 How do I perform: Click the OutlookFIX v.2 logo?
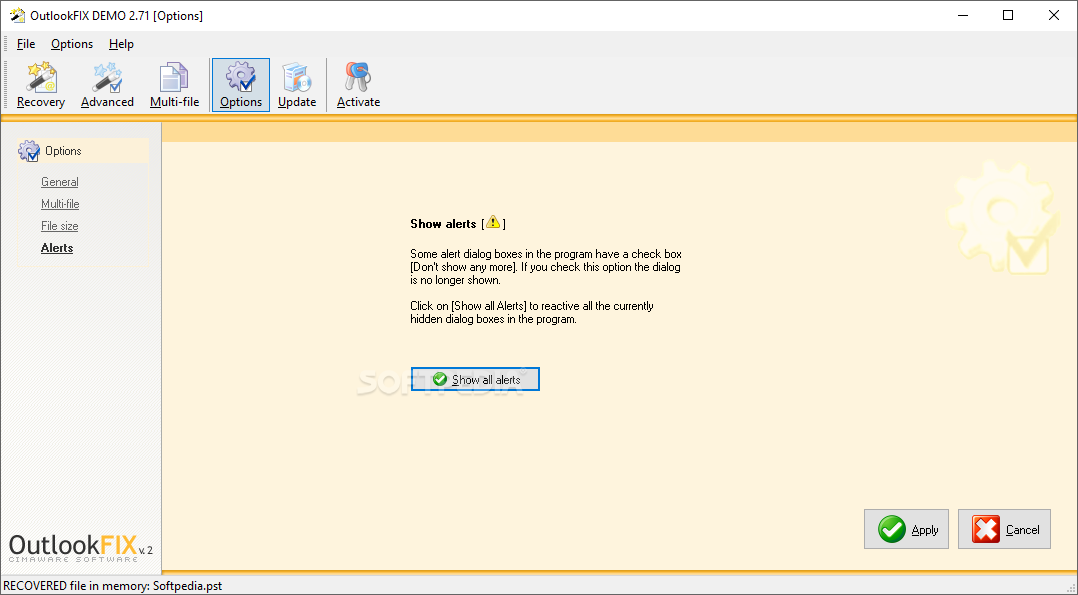point(80,548)
